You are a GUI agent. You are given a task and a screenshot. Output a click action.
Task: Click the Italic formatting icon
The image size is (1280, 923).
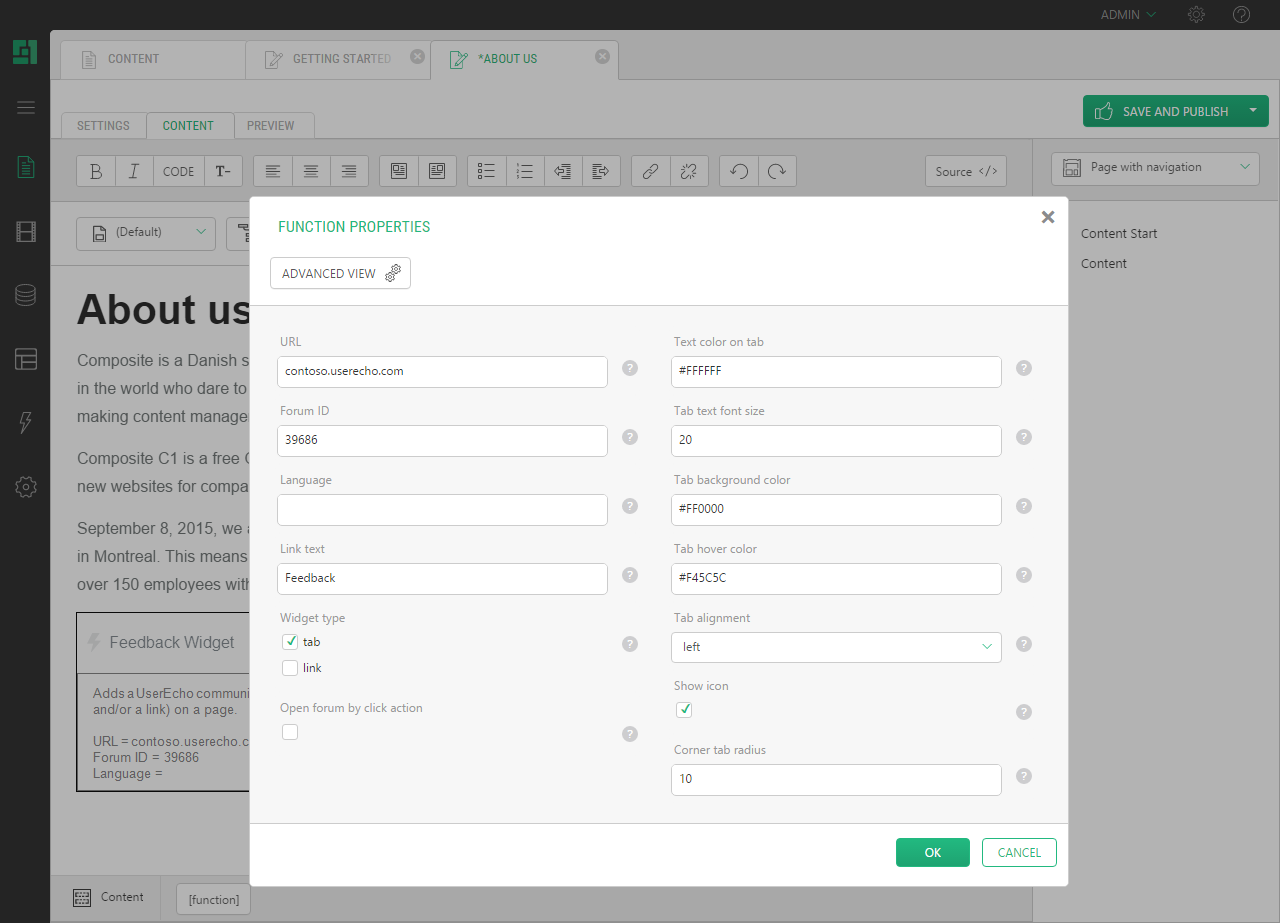point(134,171)
